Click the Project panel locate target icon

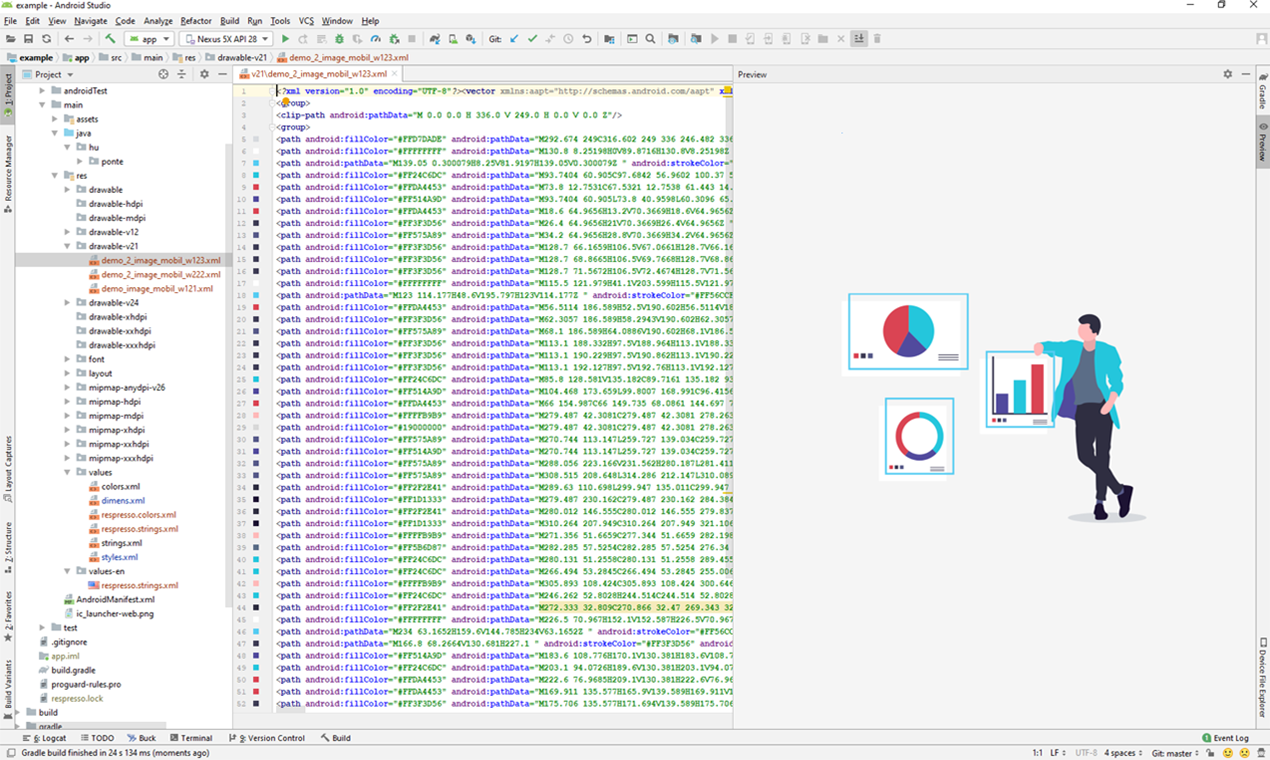point(164,74)
